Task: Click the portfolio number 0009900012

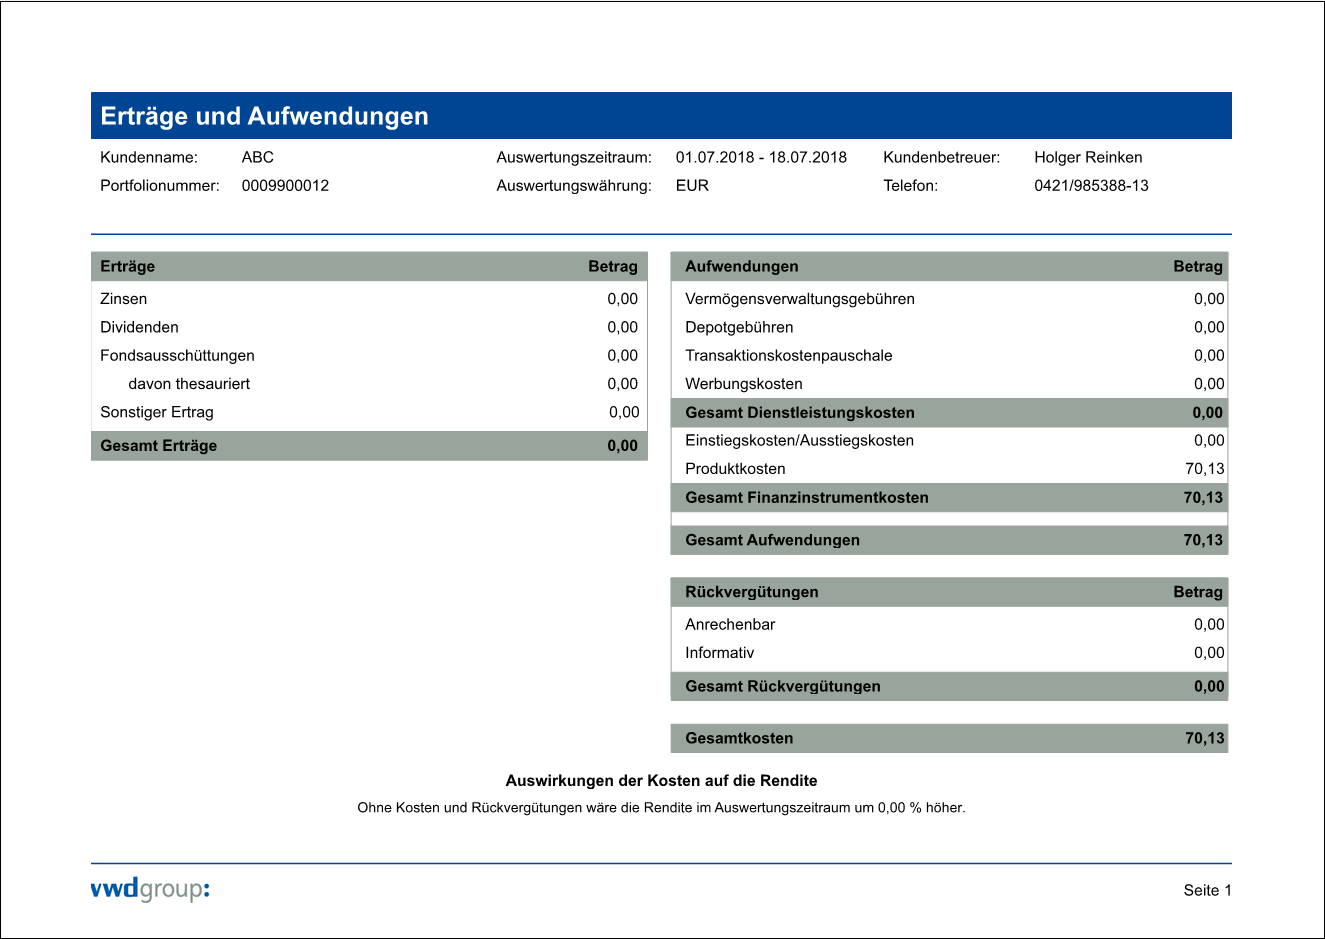Action: pyautogui.click(x=285, y=186)
